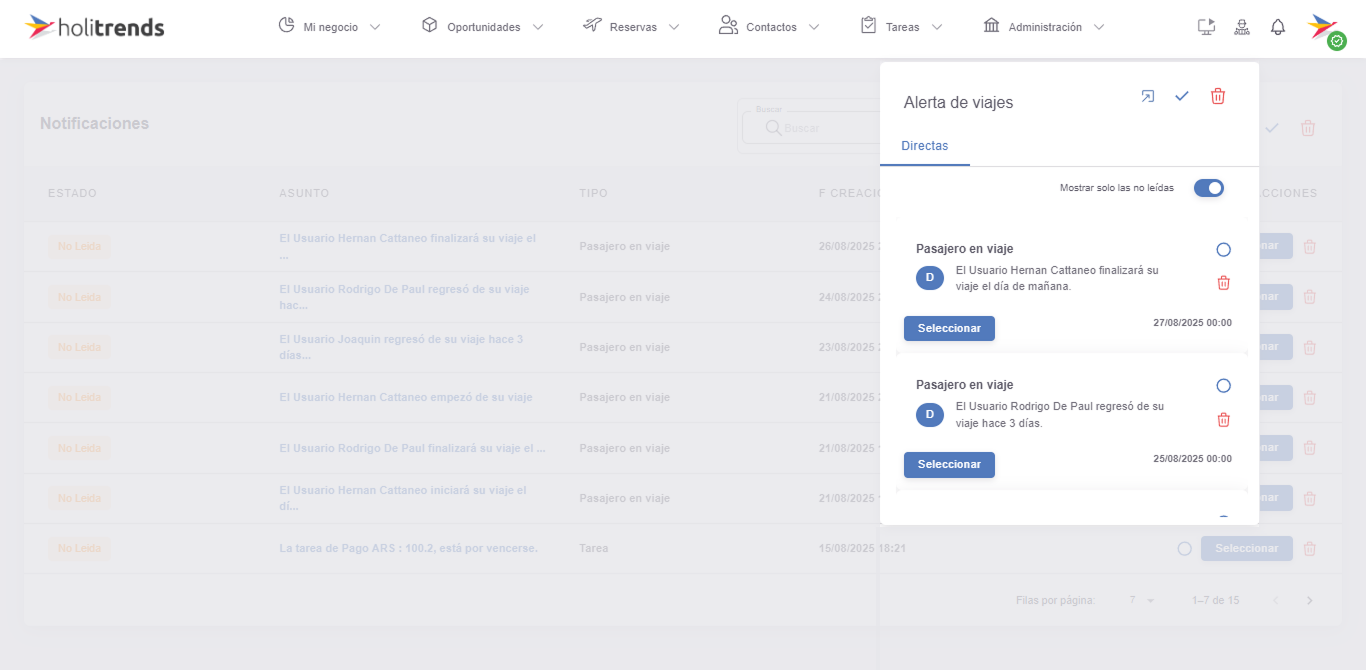Open the Reservas dropdown menu
Screen dimensions: 1366x670
(x=631, y=27)
